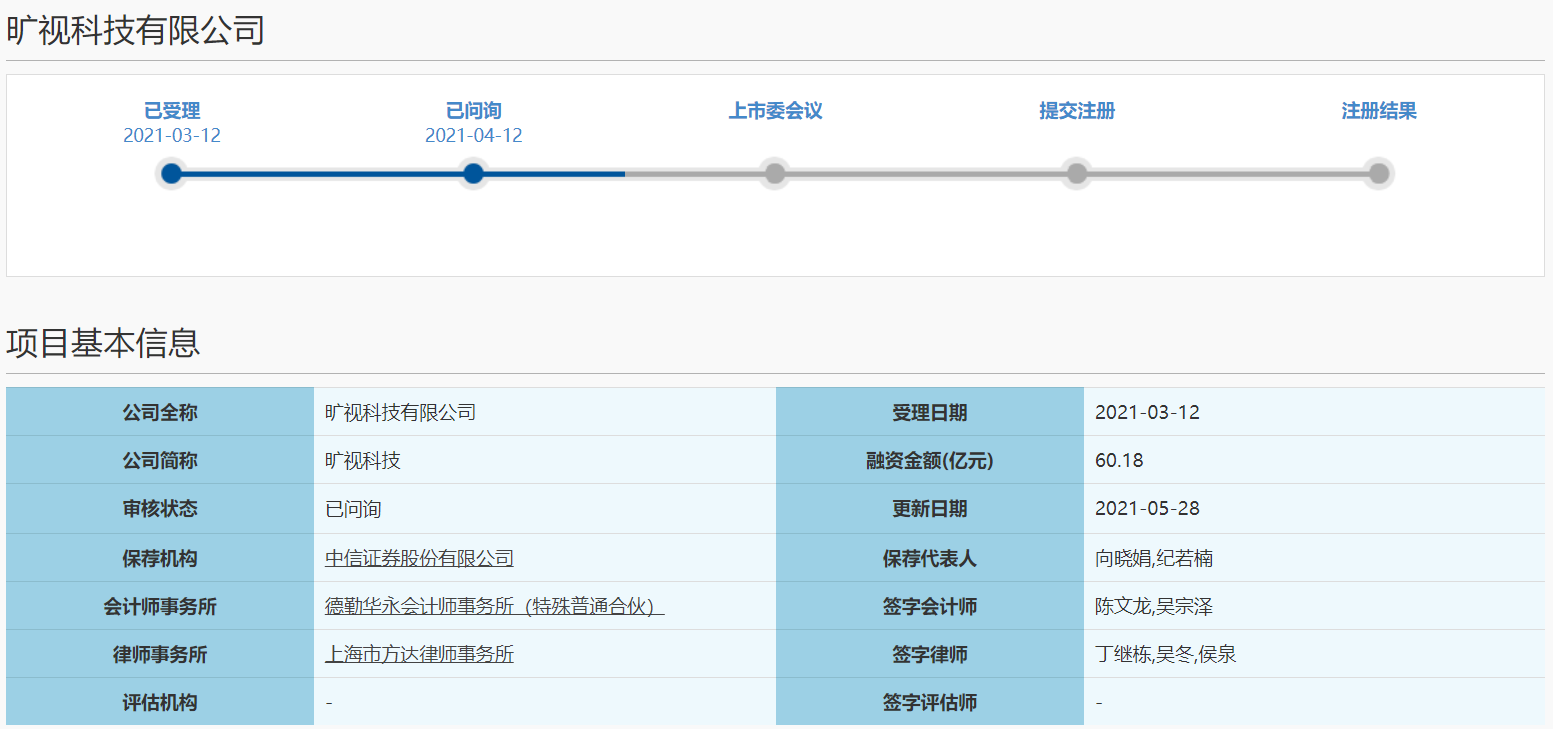The width and height of the screenshot is (1553, 729).
Task: Click the date 2021-04-12 under 已问询
Action: [474, 136]
